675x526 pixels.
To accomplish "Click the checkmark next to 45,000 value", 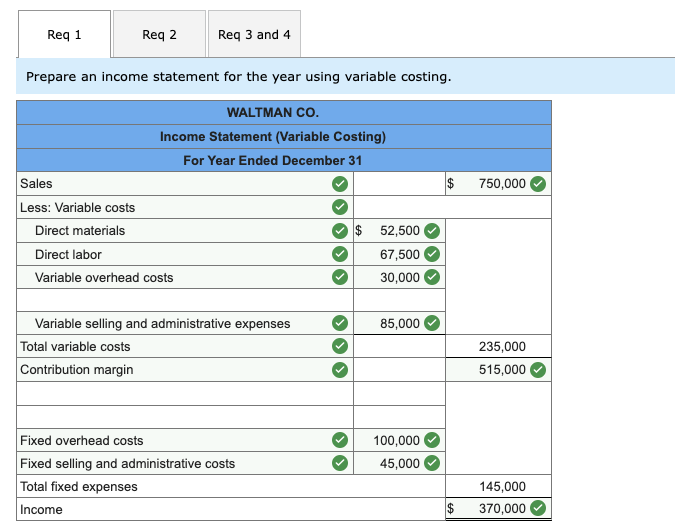I will [432, 463].
